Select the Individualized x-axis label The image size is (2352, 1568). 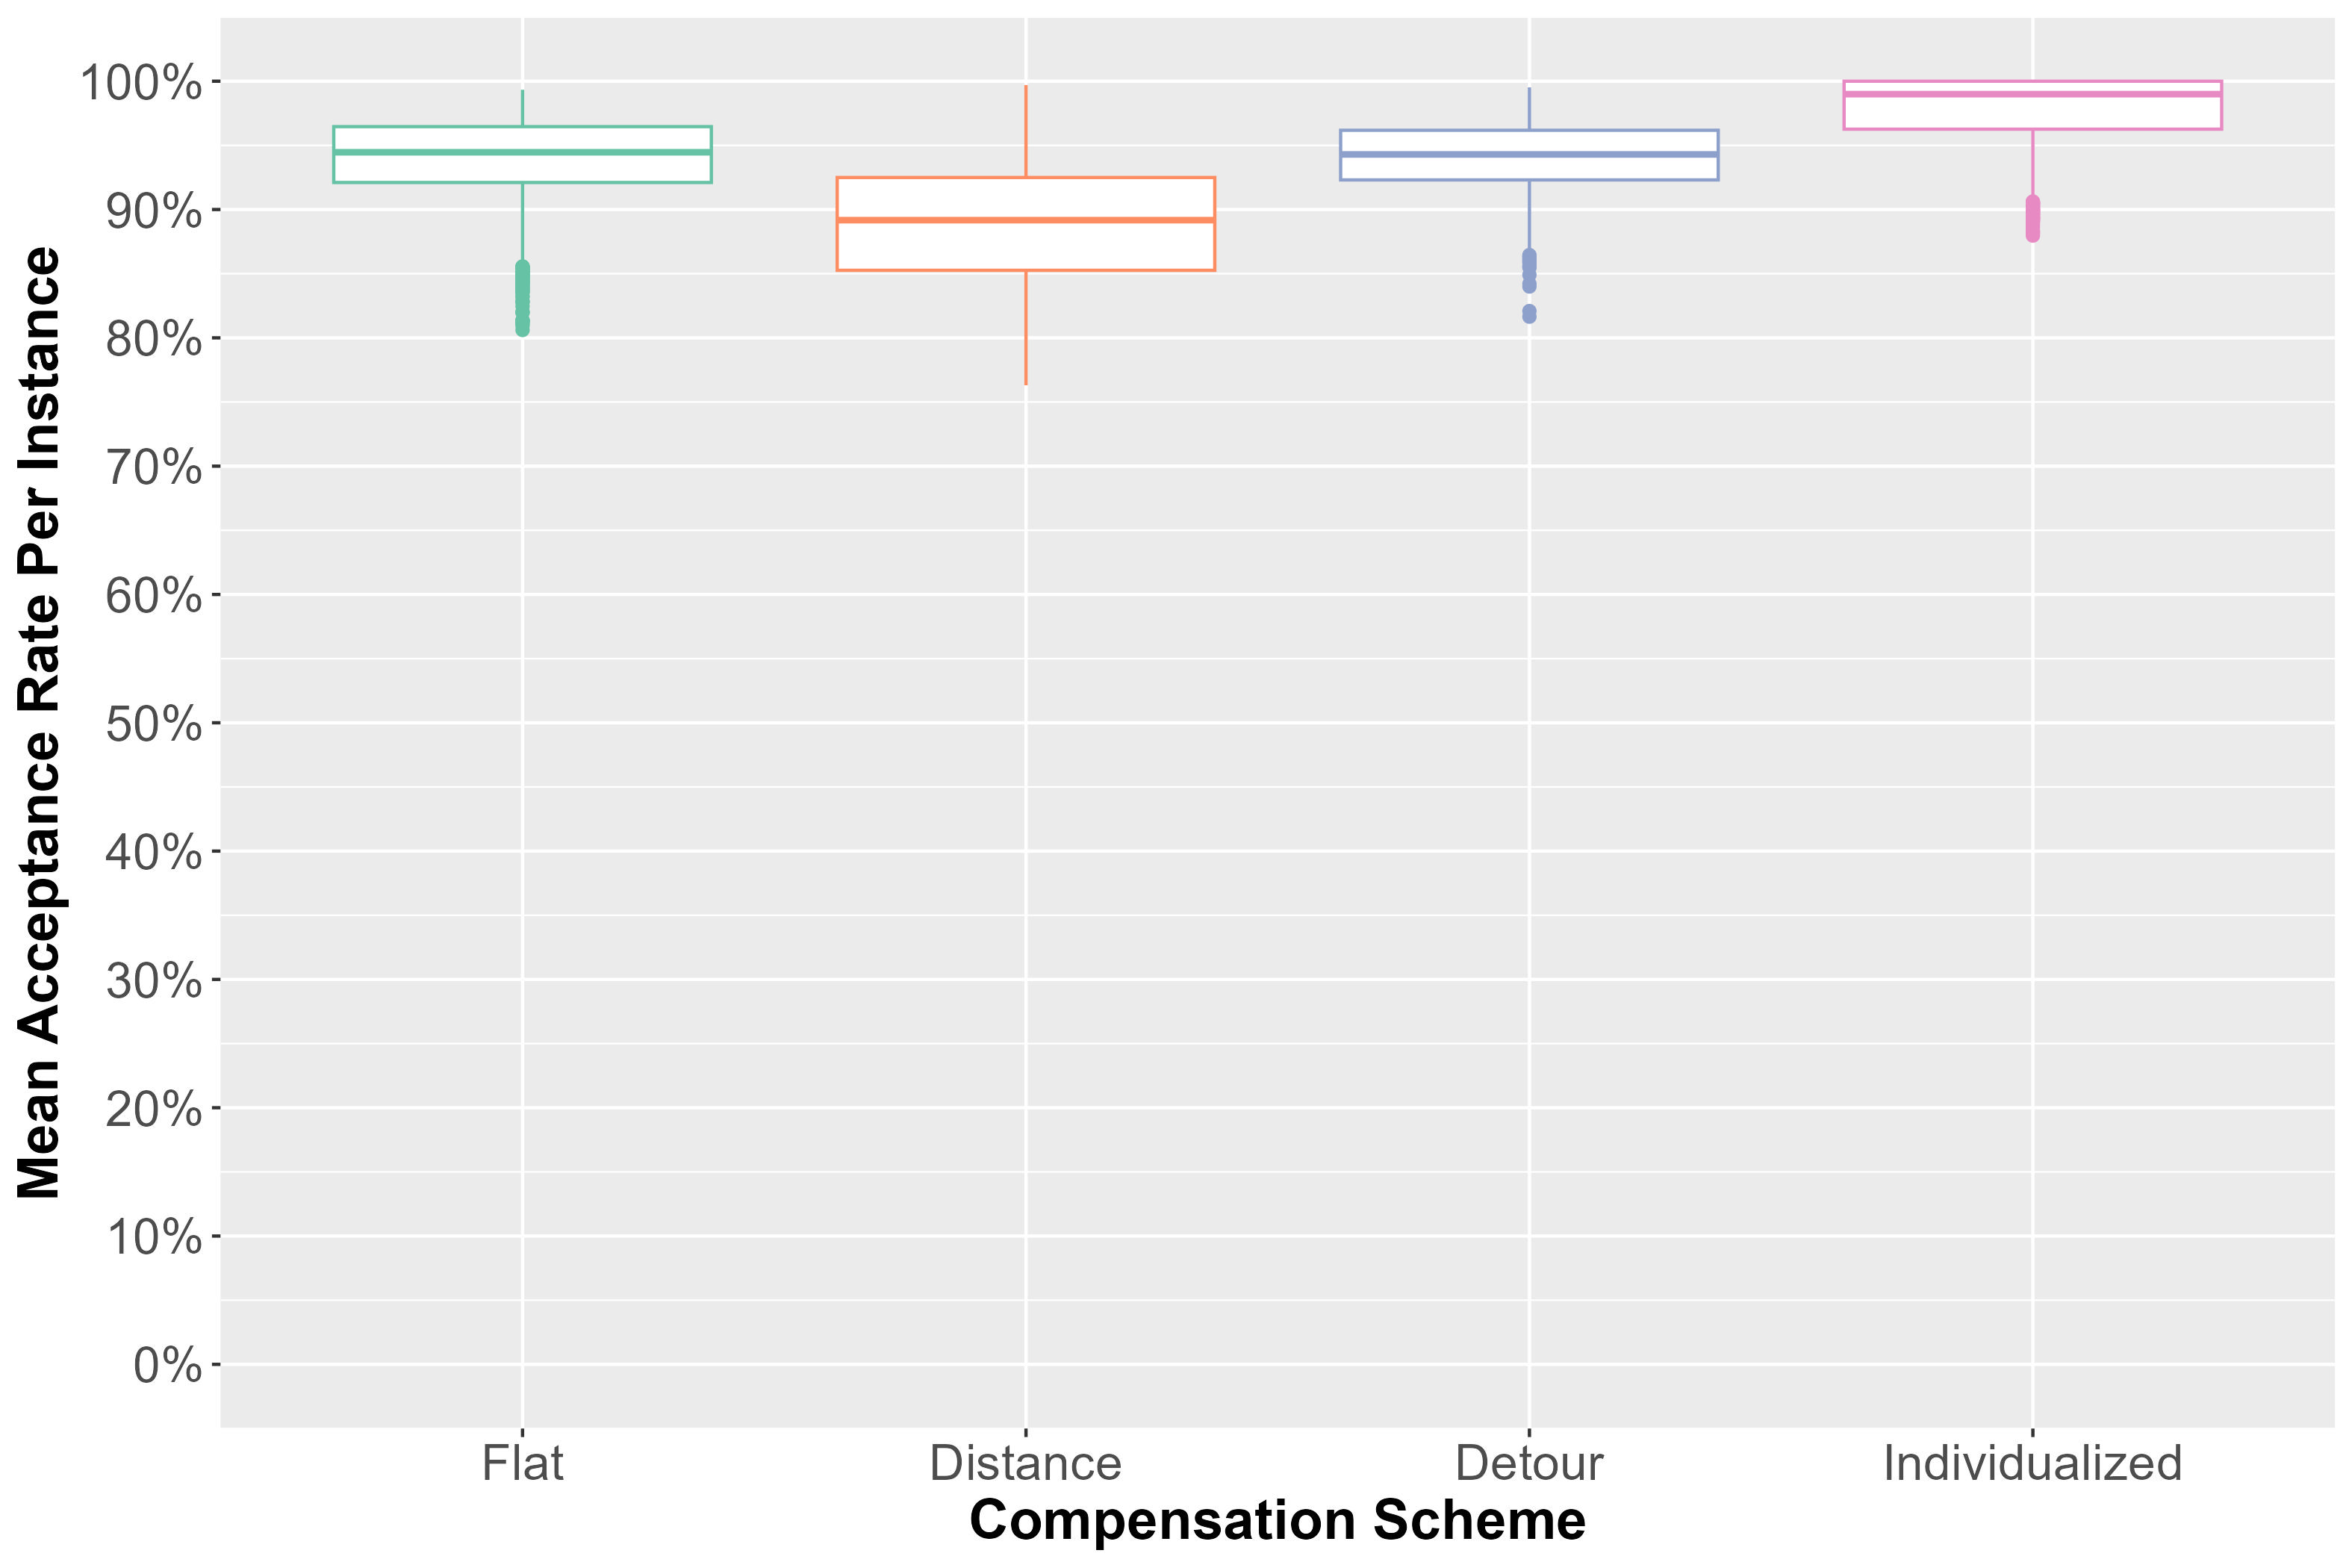(x=2032, y=1464)
